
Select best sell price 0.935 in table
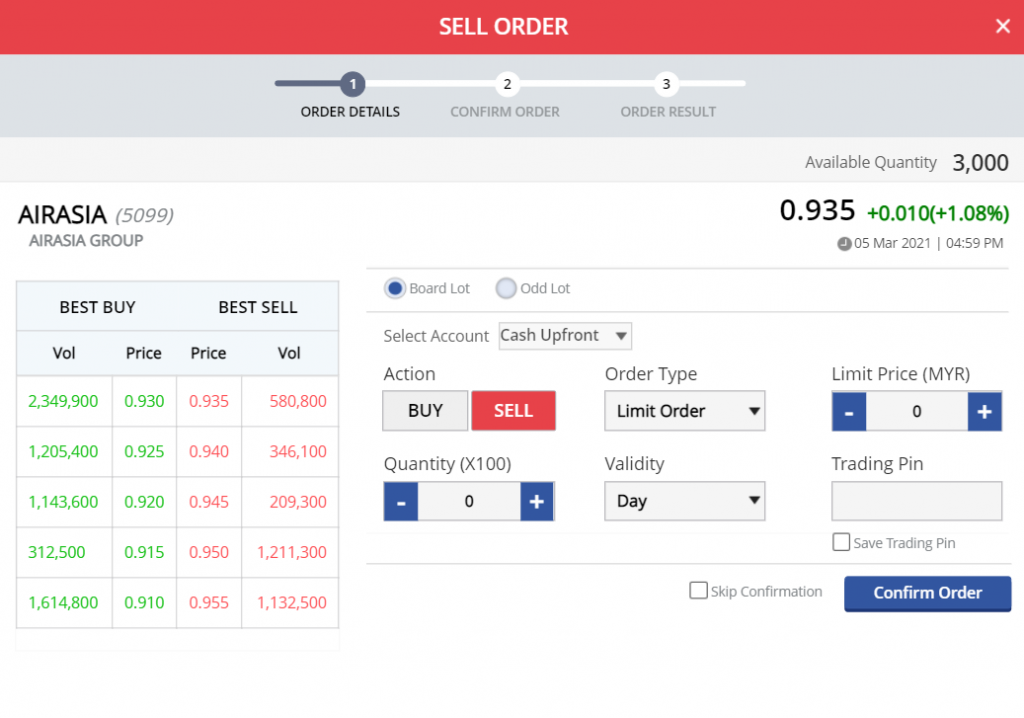209,401
